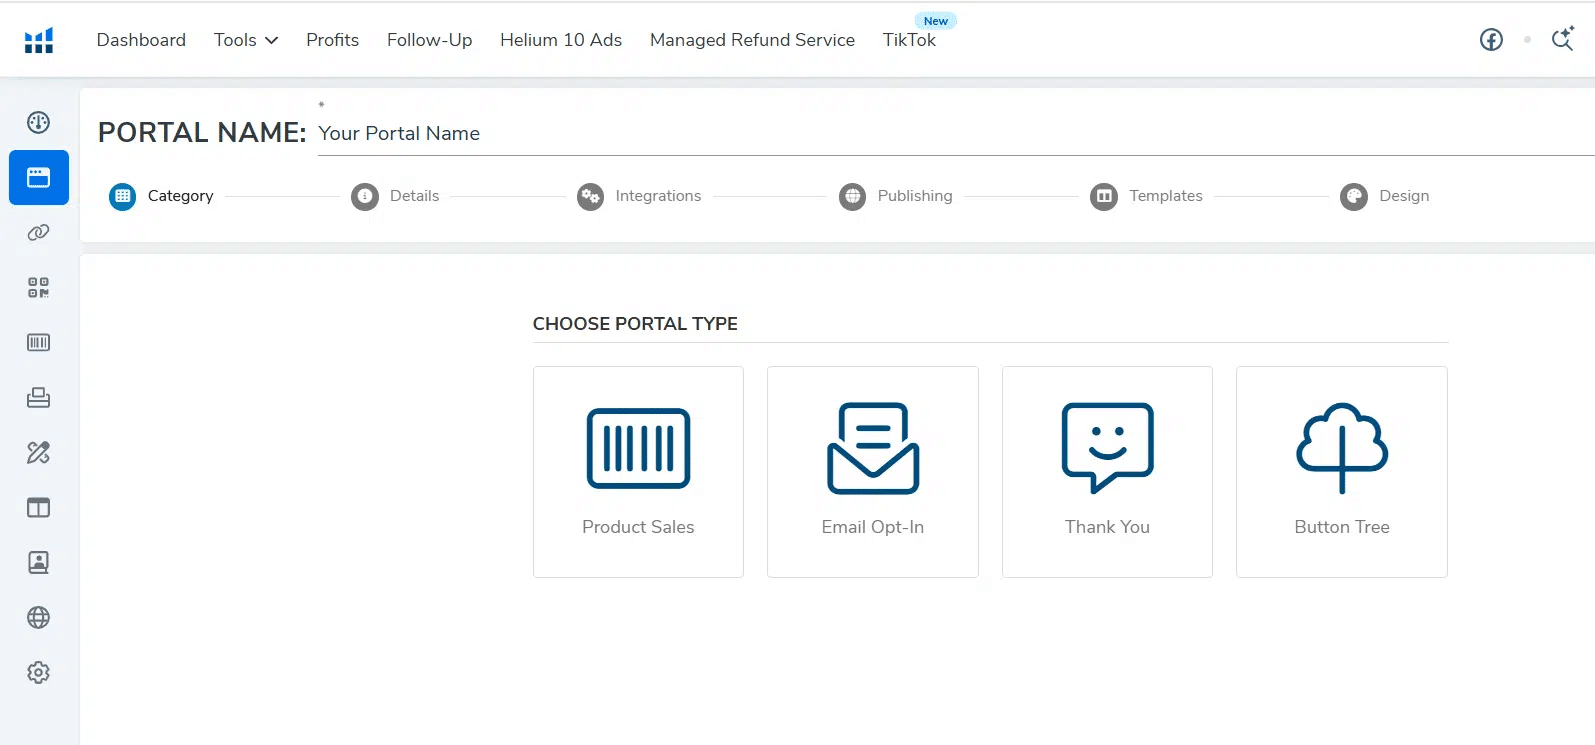Go to Helium 10 Ads
Viewport: 1595px width, 745px height.
click(x=560, y=40)
